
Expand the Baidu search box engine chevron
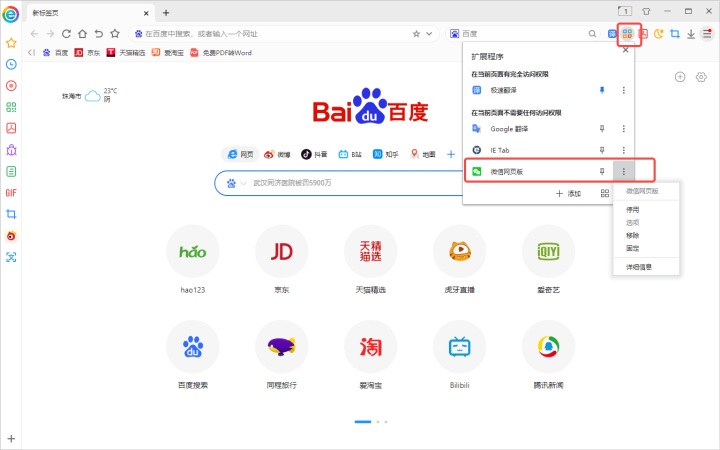(243, 183)
